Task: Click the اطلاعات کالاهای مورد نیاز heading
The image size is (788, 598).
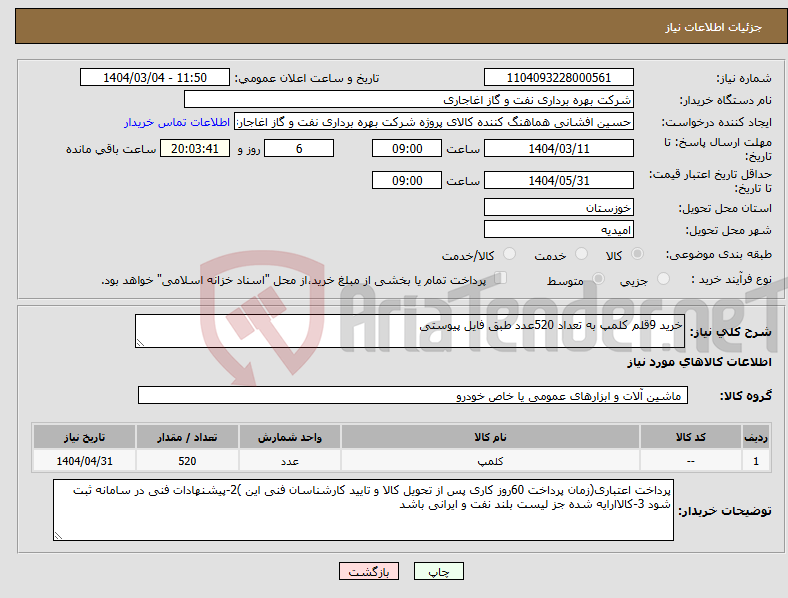Action: (x=699, y=362)
